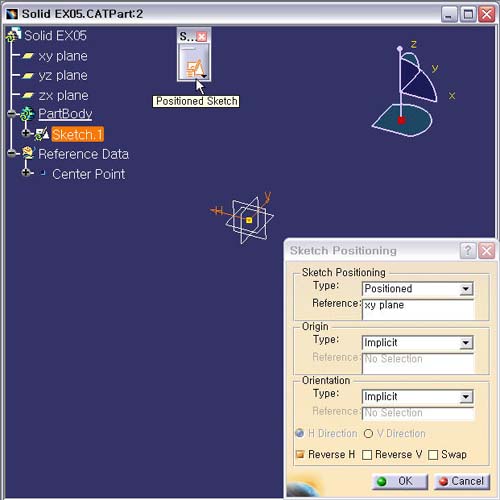This screenshot has height=500, width=500.
Task: Click the Reference Data folder icon
Action: [28, 153]
